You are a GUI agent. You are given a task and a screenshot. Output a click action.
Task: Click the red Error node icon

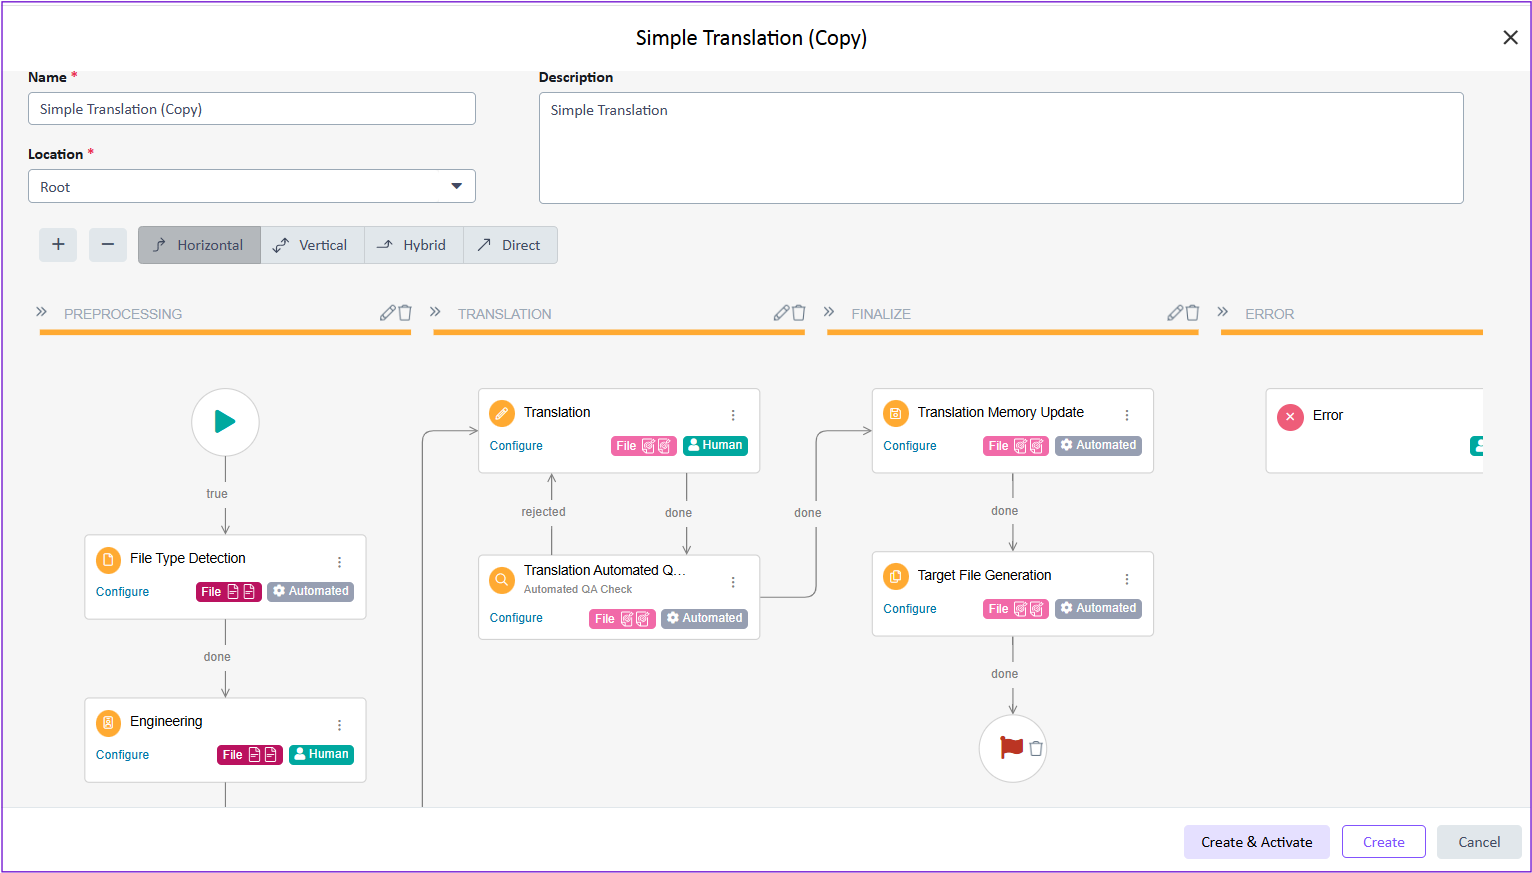coord(1290,417)
